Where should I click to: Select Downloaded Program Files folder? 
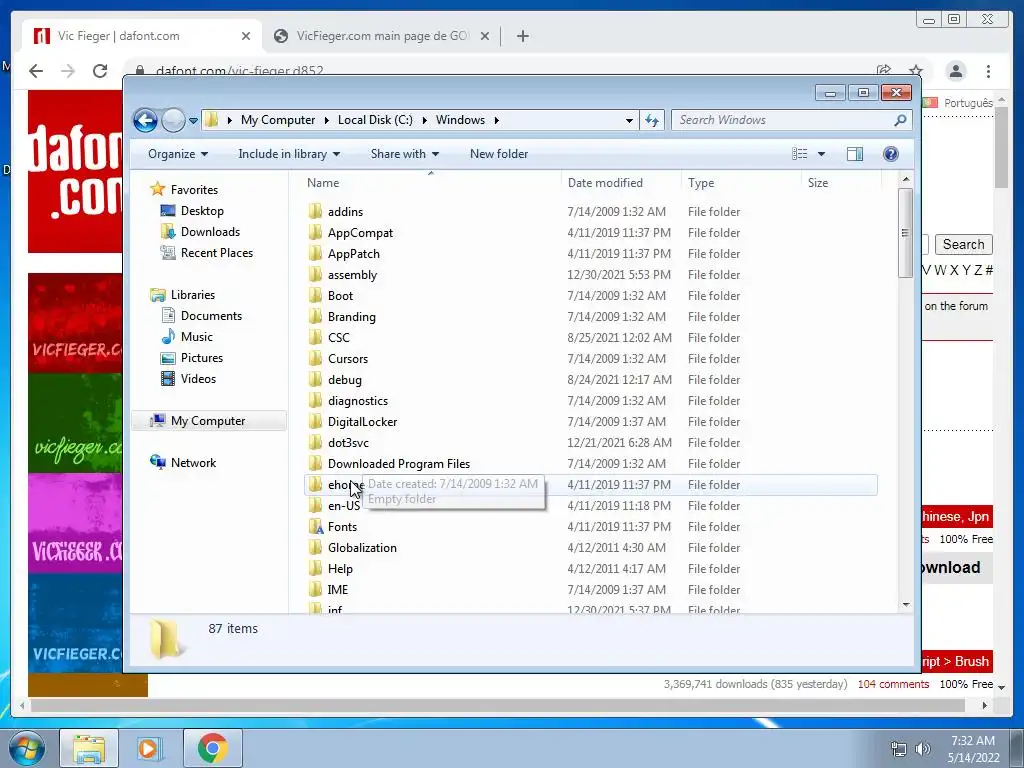pos(398,464)
